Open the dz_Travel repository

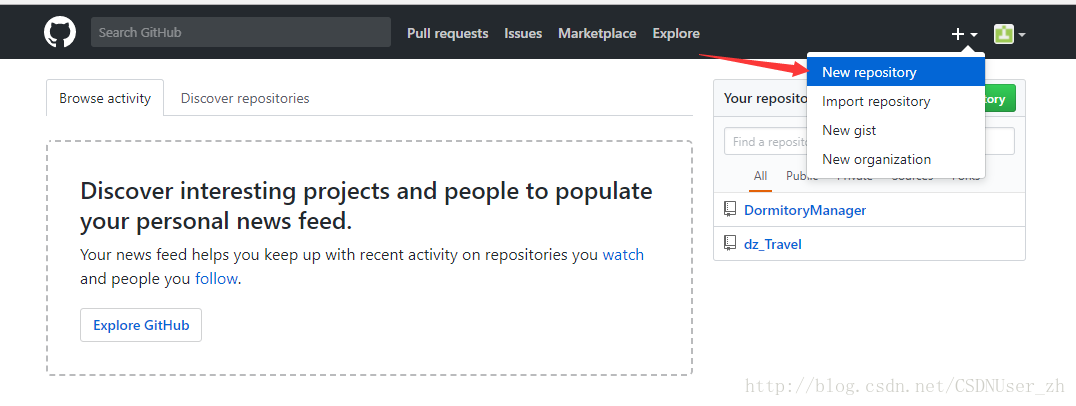pos(773,243)
